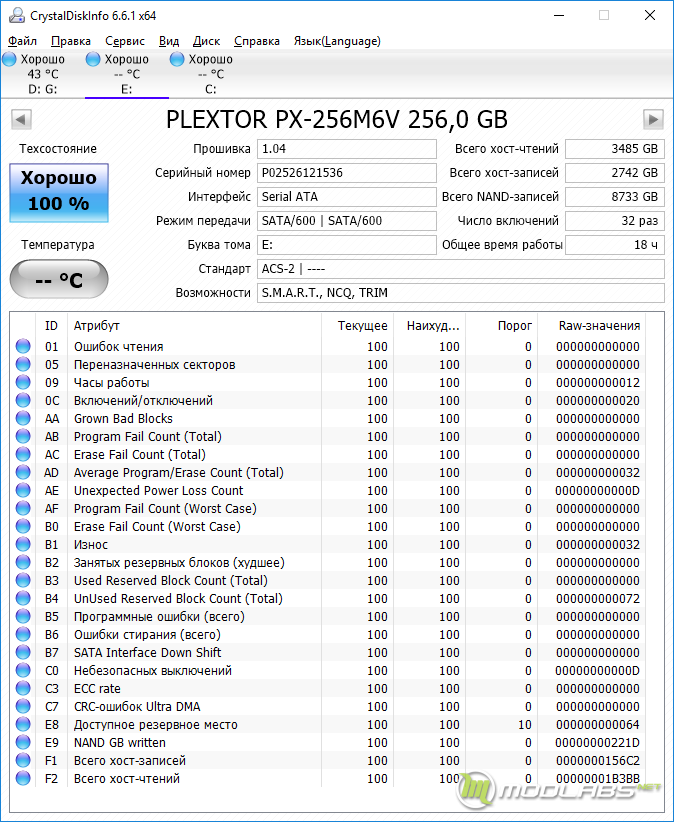Open the Вид menu

169,41
